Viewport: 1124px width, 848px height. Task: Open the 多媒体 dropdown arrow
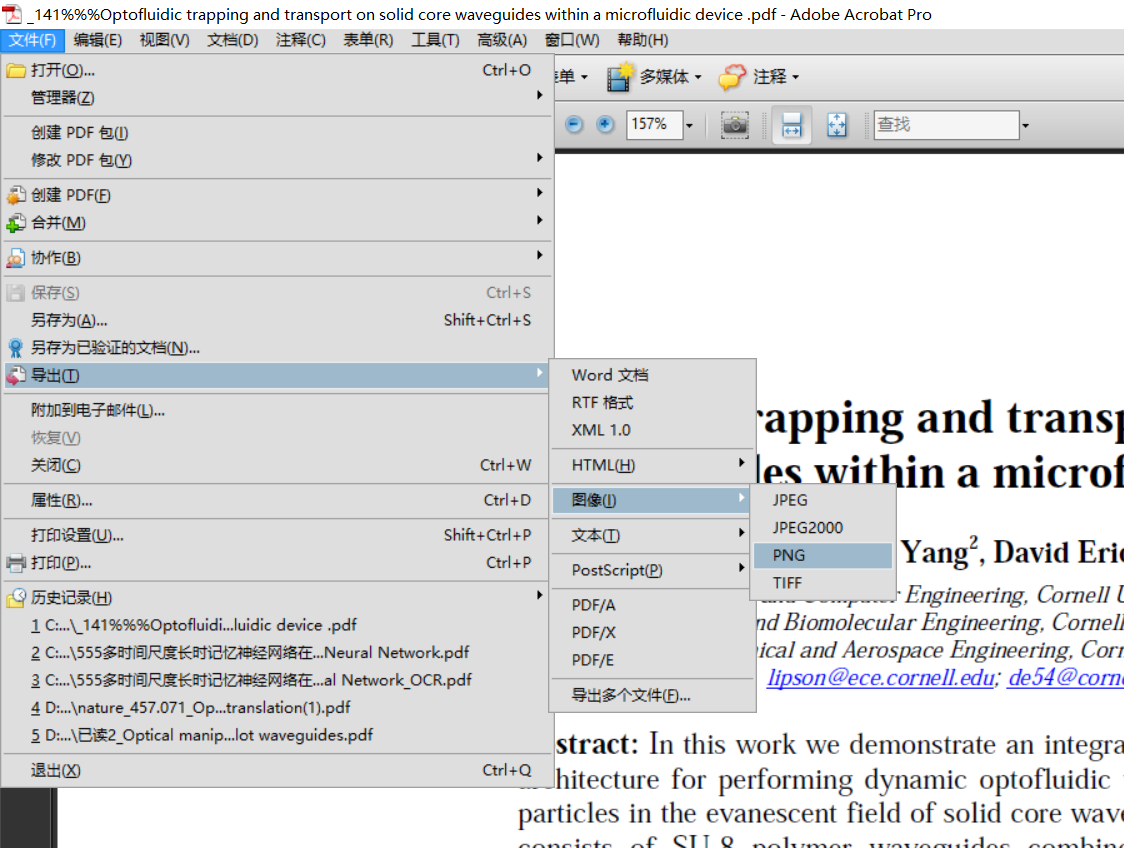tap(697, 77)
